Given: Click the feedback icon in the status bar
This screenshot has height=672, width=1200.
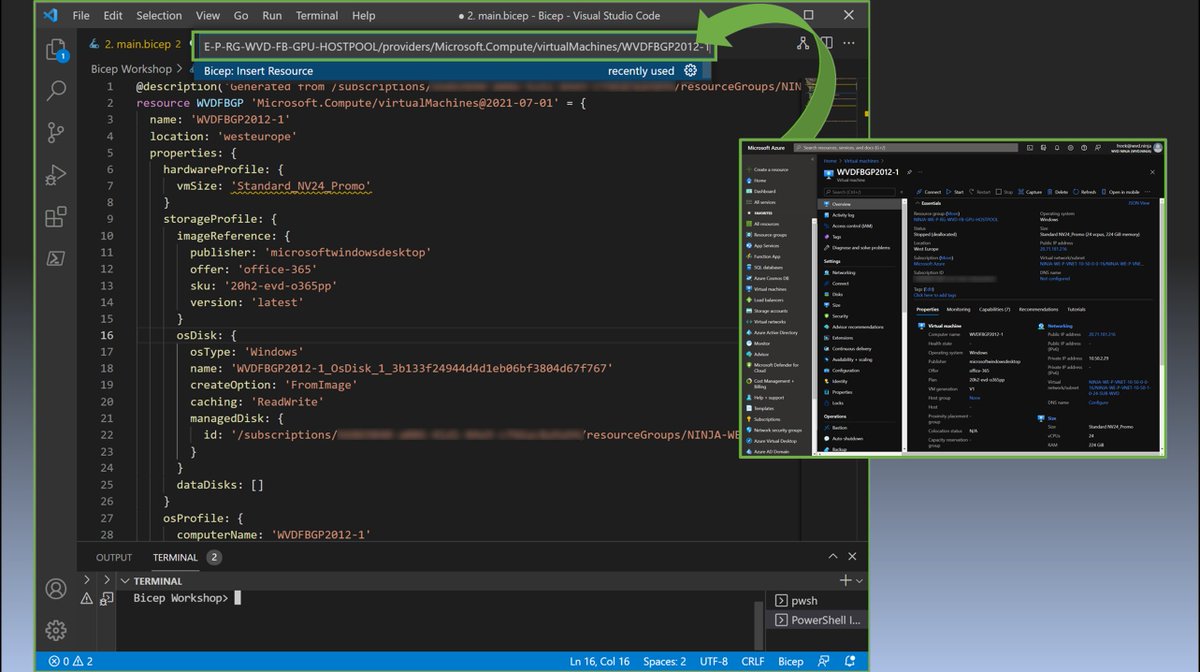Looking at the screenshot, I should (x=824, y=661).
